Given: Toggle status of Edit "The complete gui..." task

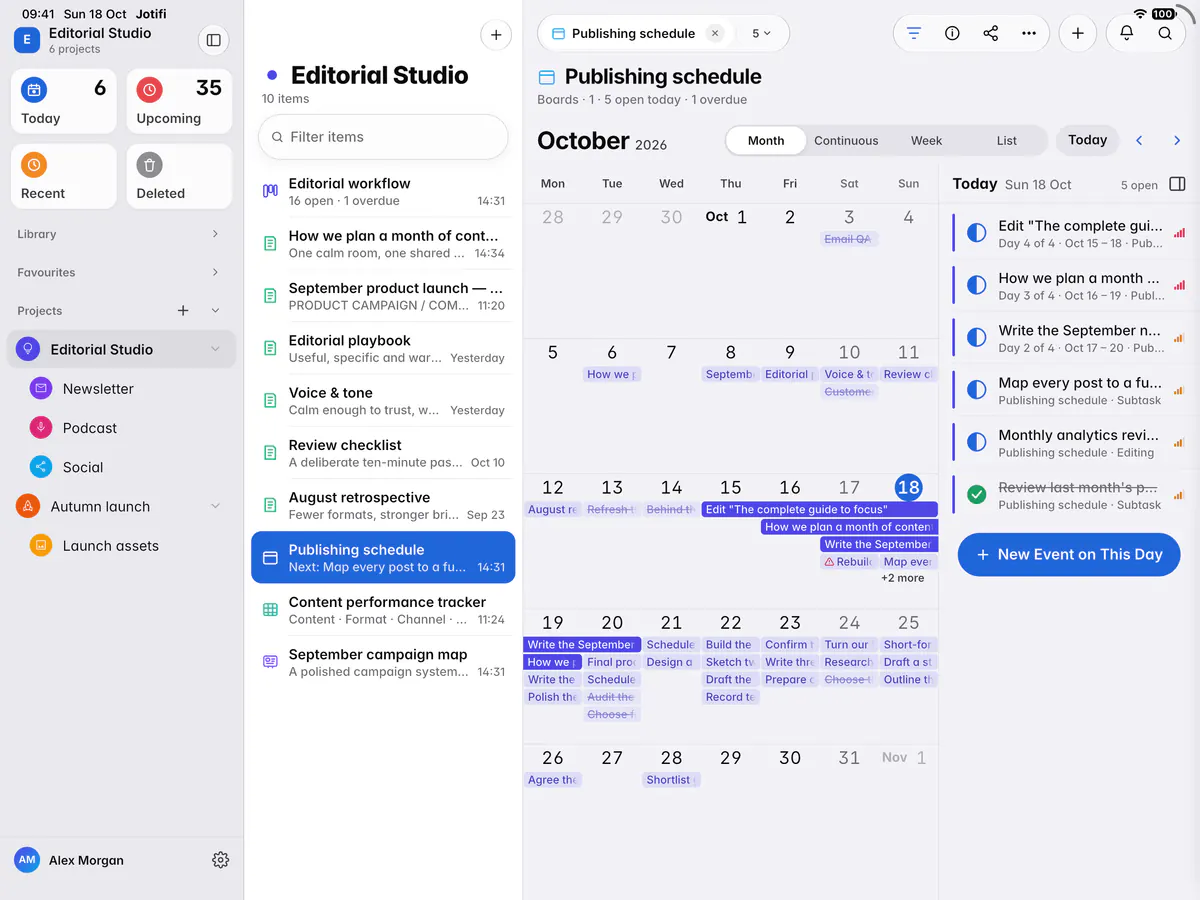Looking at the screenshot, I should click(x=977, y=234).
